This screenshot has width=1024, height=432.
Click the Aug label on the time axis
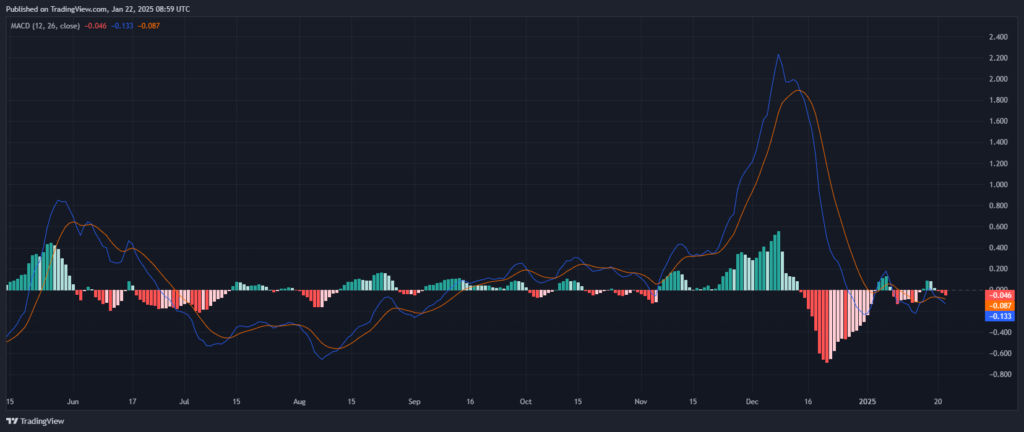click(299, 402)
